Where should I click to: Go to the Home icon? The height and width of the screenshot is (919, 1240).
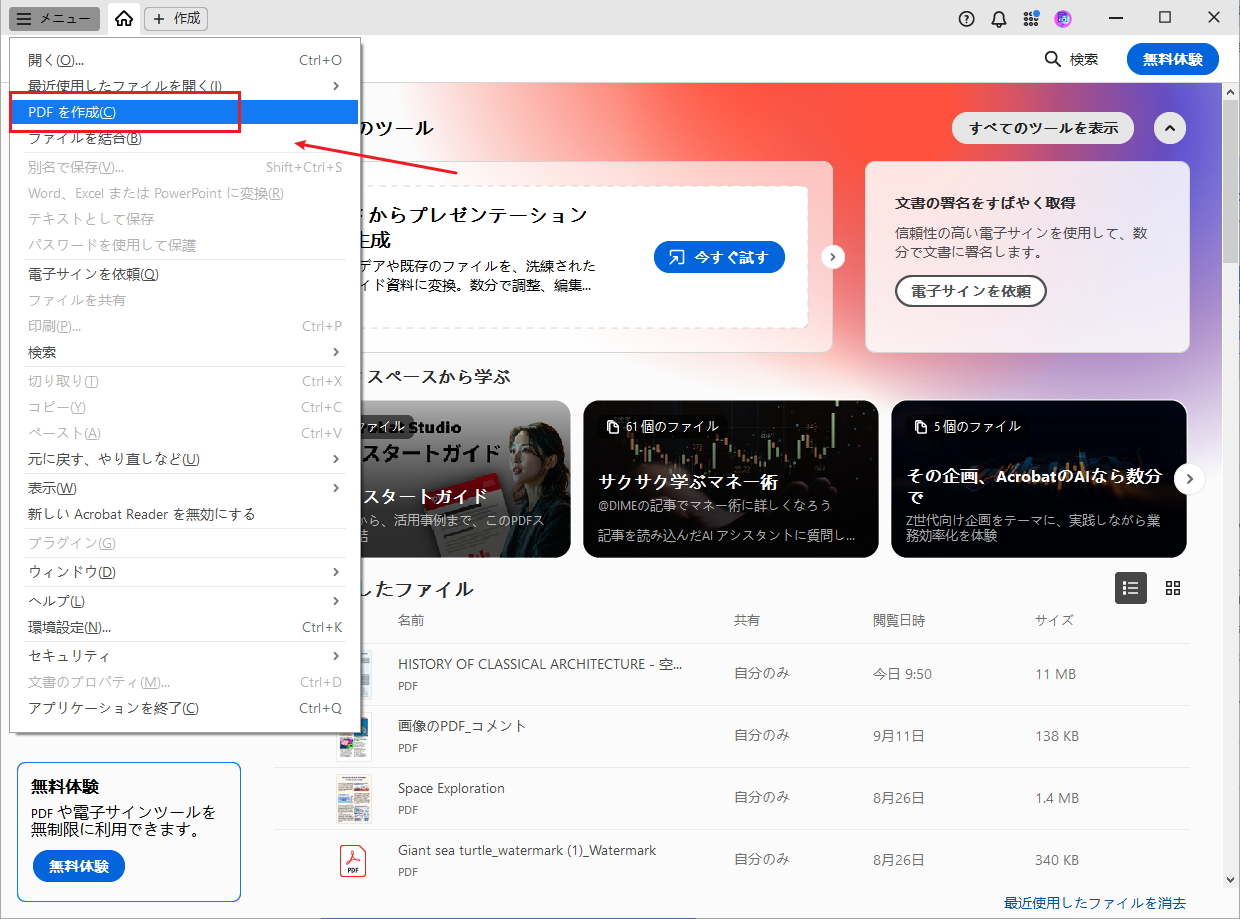point(124,18)
